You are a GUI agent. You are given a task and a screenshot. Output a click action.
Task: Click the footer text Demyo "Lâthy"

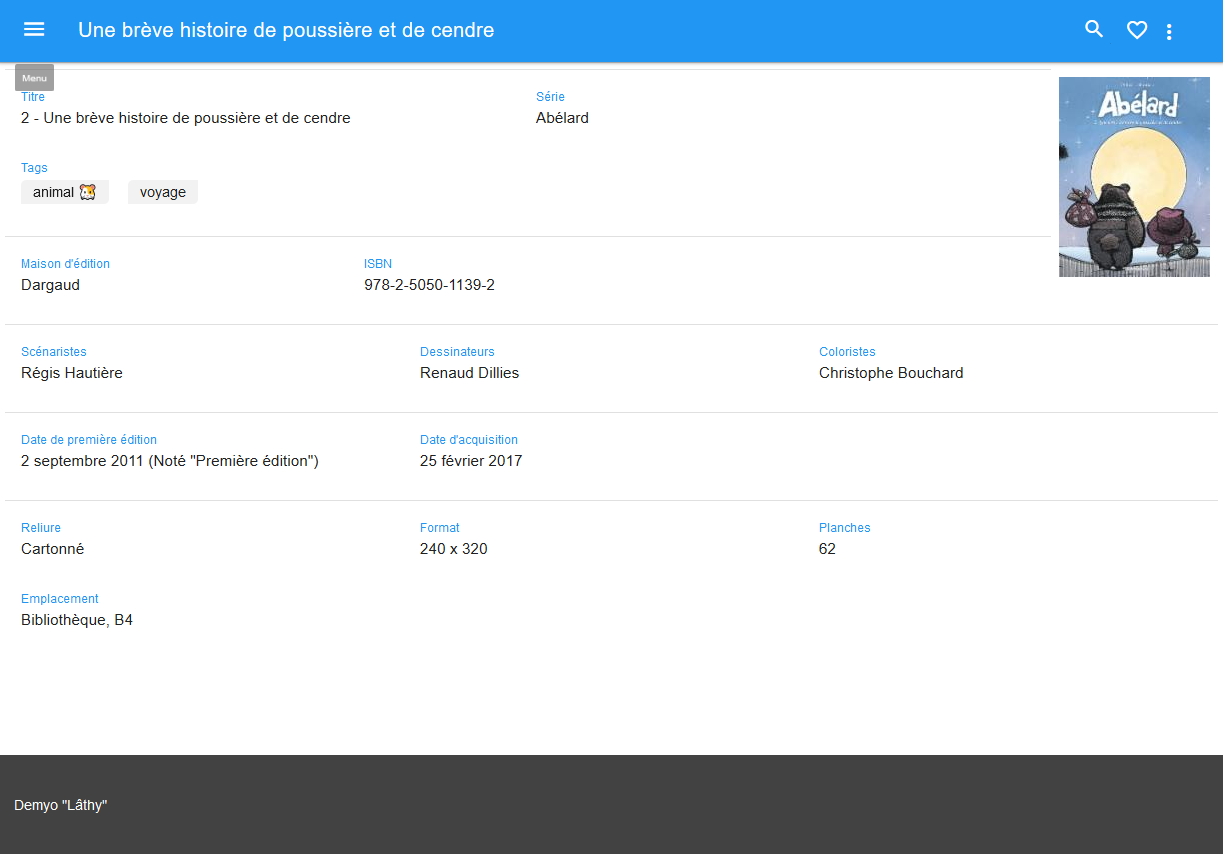coord(61,805)
